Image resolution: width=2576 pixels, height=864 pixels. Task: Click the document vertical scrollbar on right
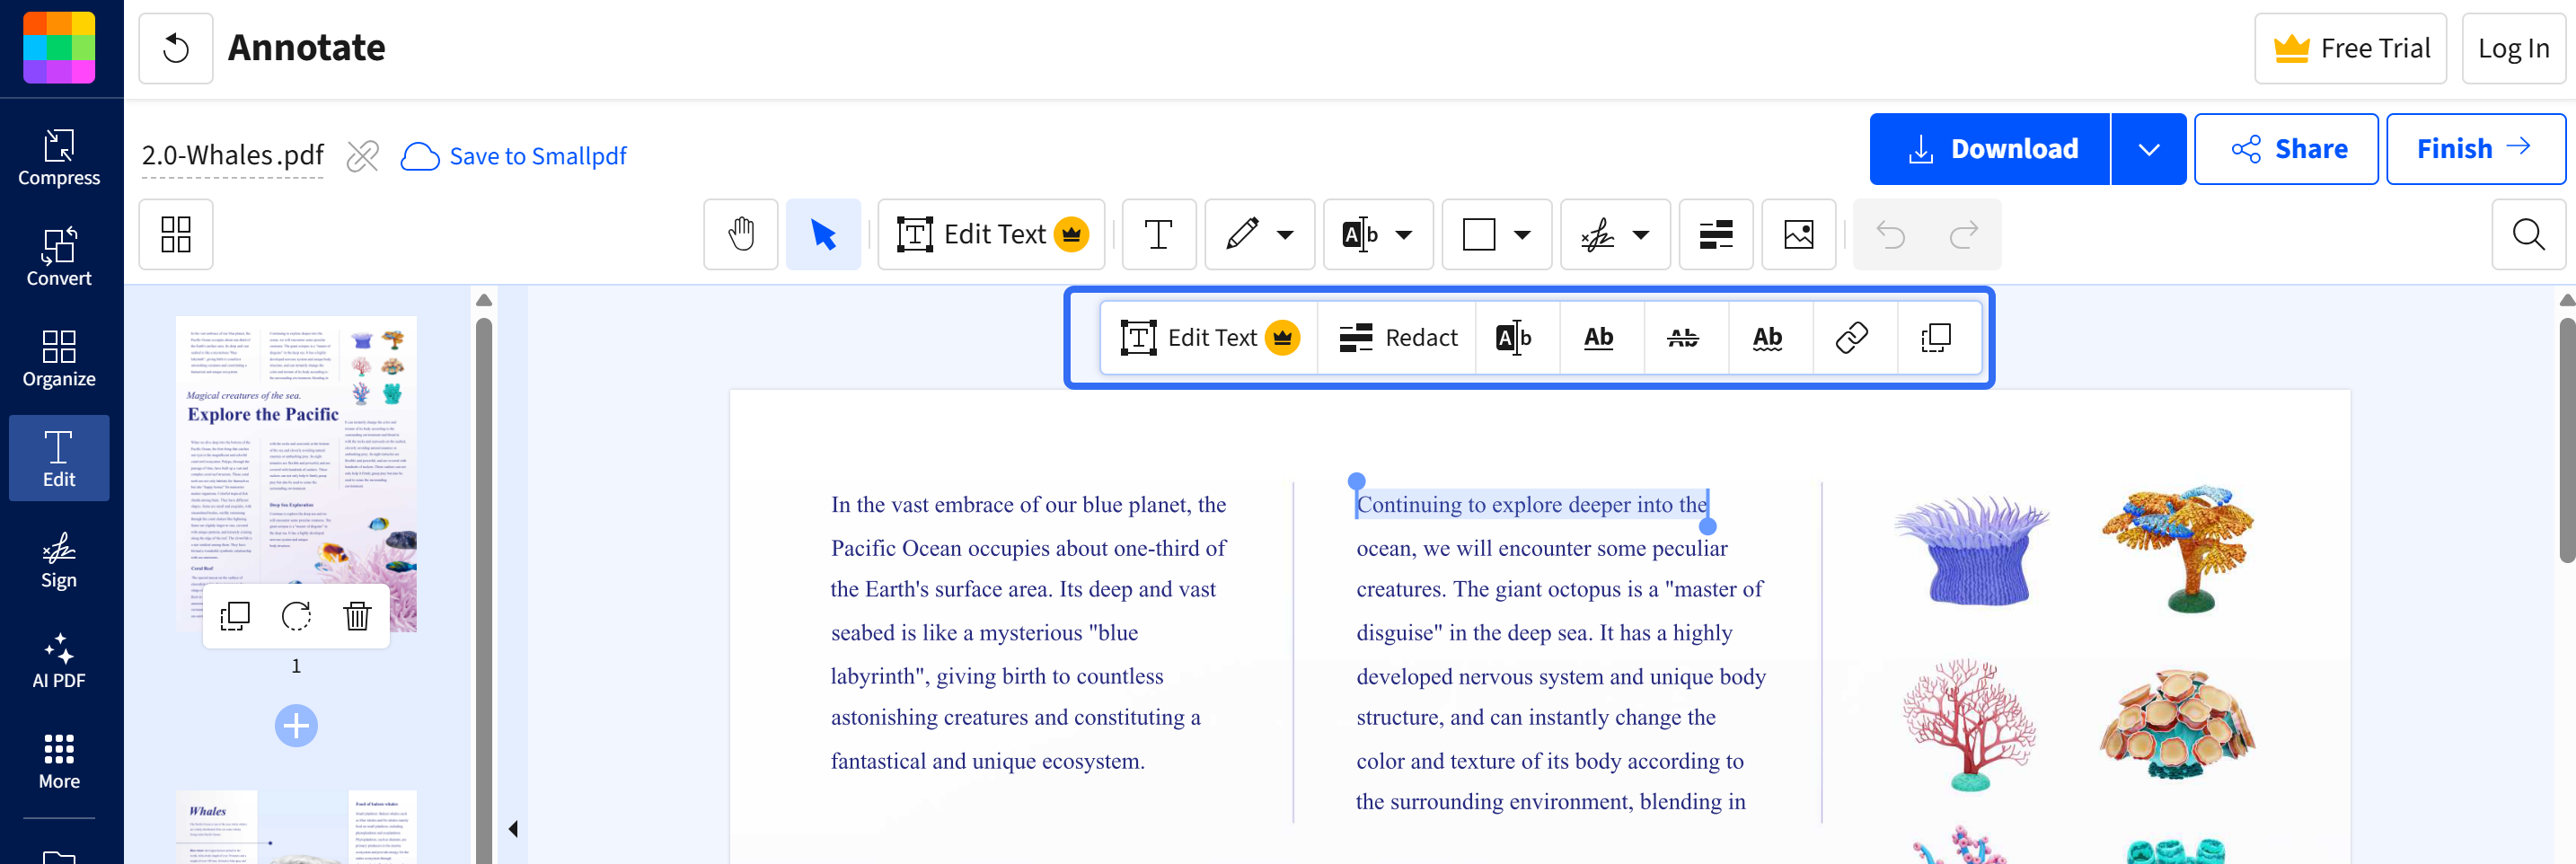point(2566,440)
